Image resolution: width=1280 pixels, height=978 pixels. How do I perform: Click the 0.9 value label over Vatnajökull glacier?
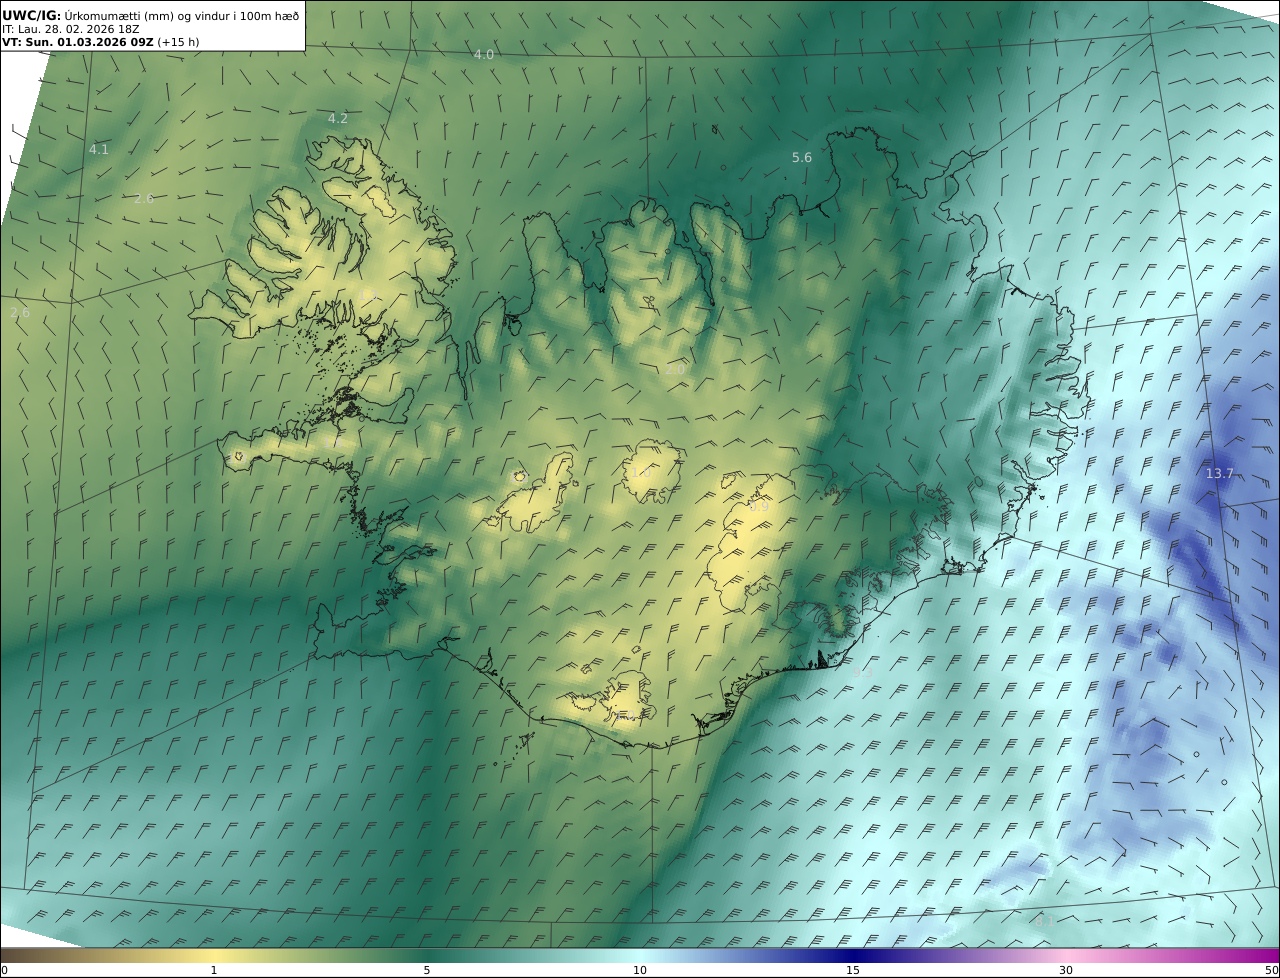[x=759, y=507]
